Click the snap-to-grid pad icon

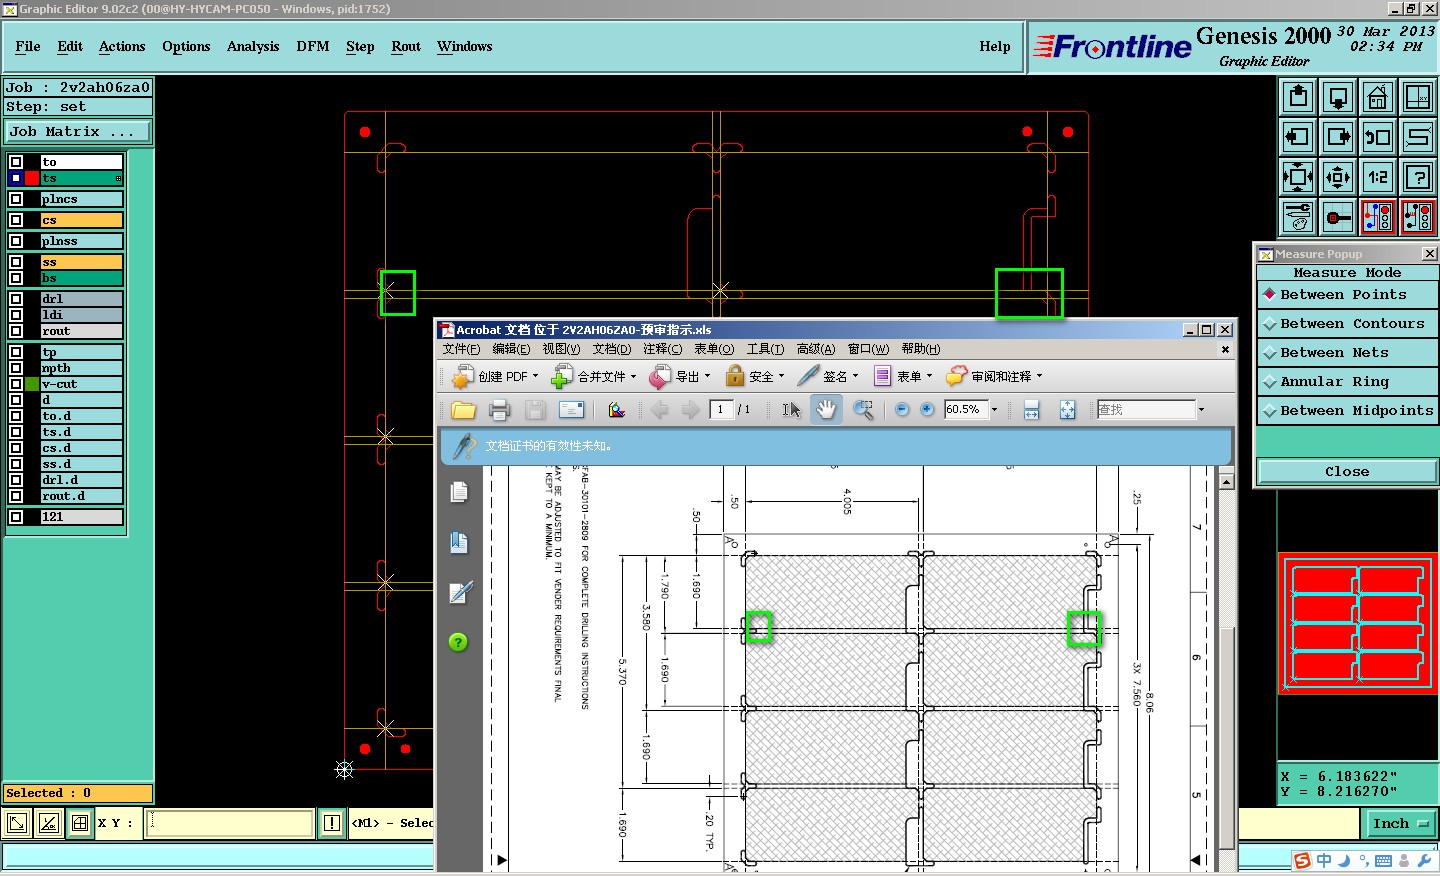[x=1338, y=217]
